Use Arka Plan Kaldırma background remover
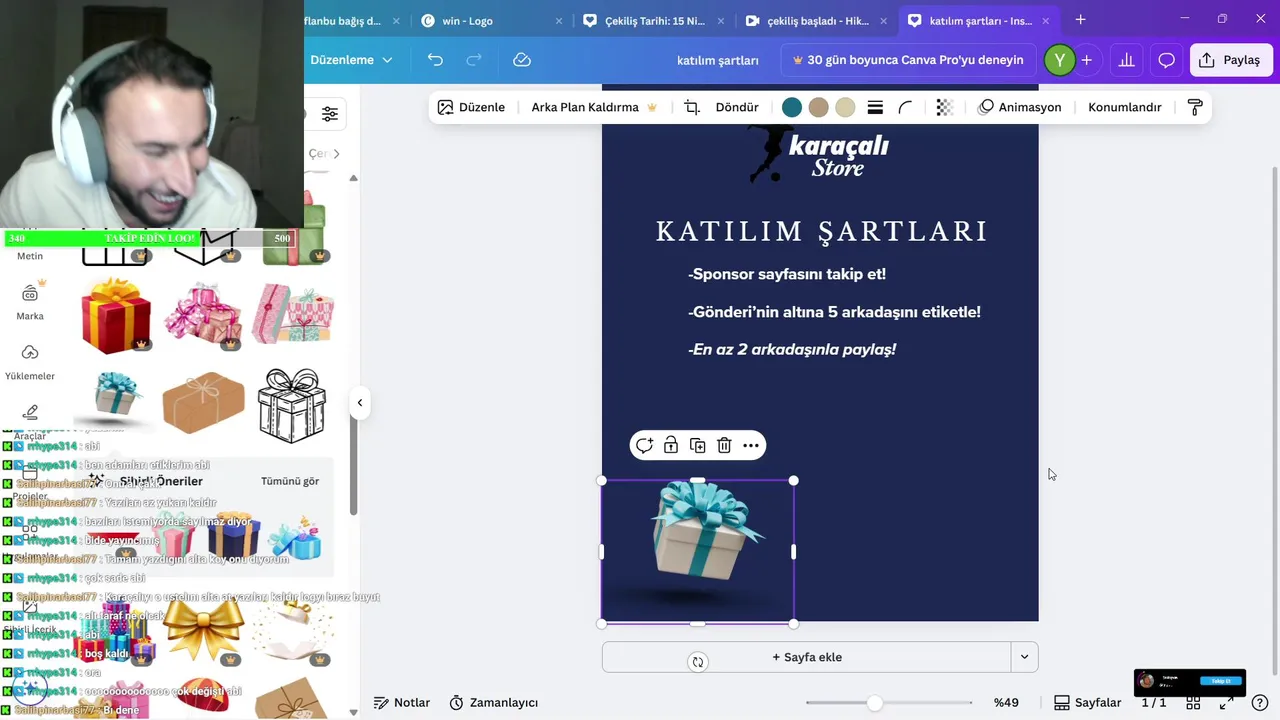 click(594, 107)
